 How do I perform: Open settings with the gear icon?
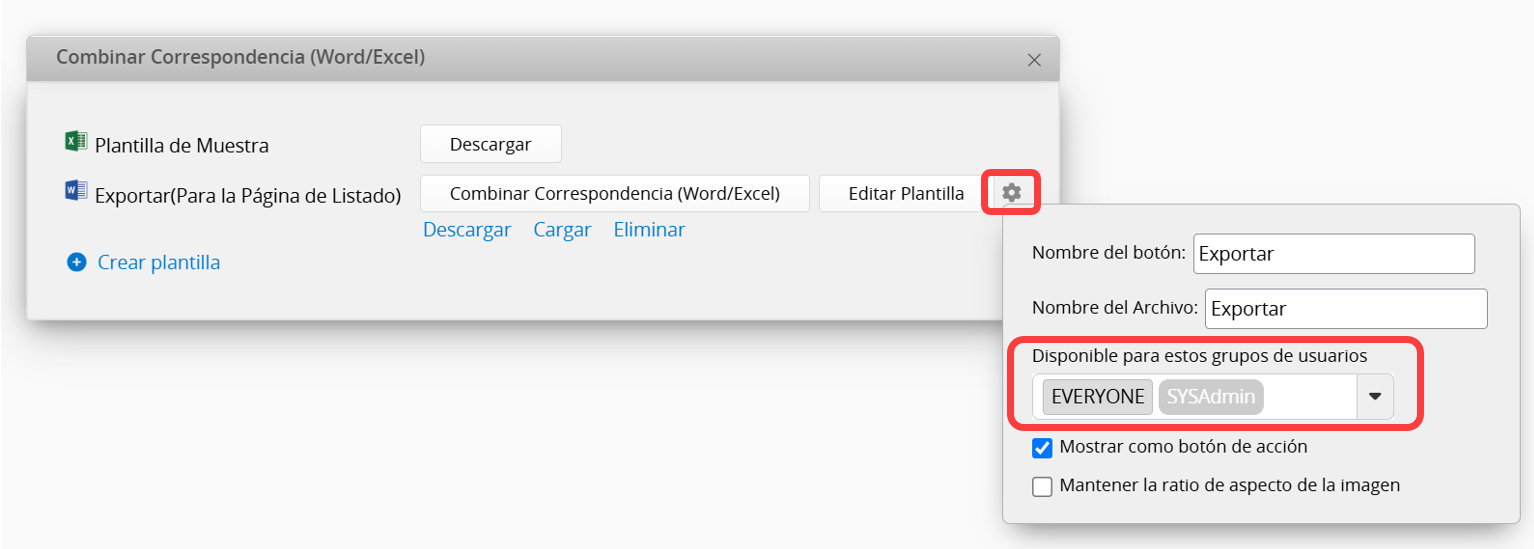(x=1011, y=193)
